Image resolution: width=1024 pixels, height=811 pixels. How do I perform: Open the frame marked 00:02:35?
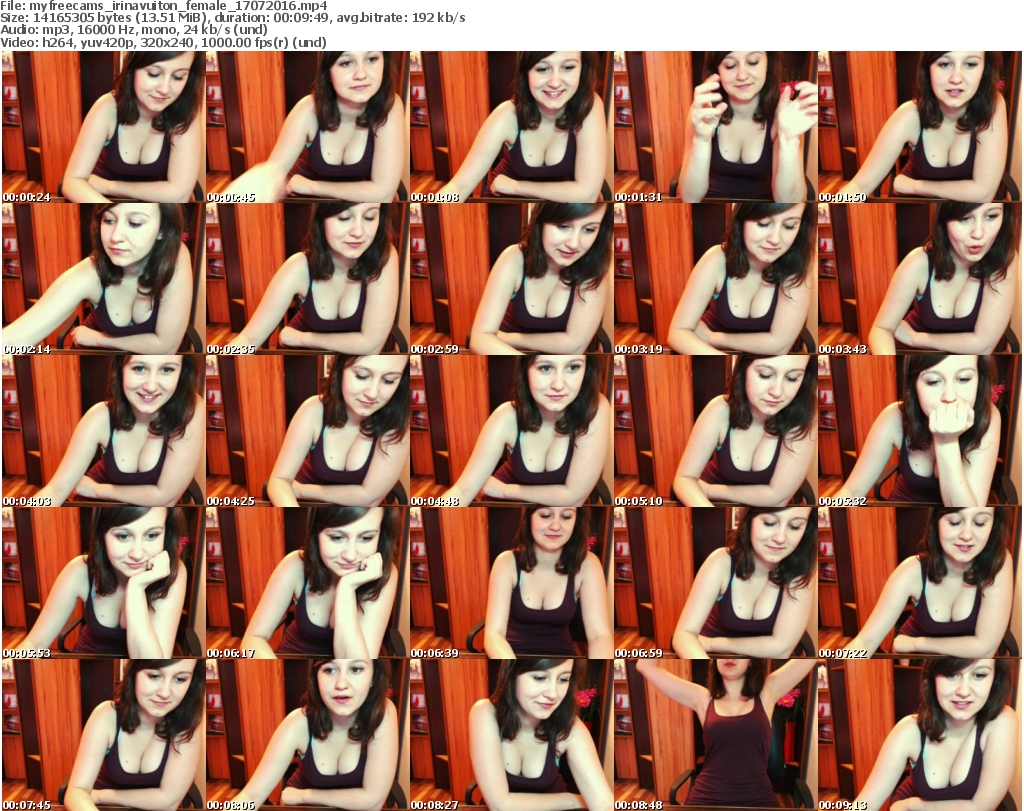(x=308, y=279)
